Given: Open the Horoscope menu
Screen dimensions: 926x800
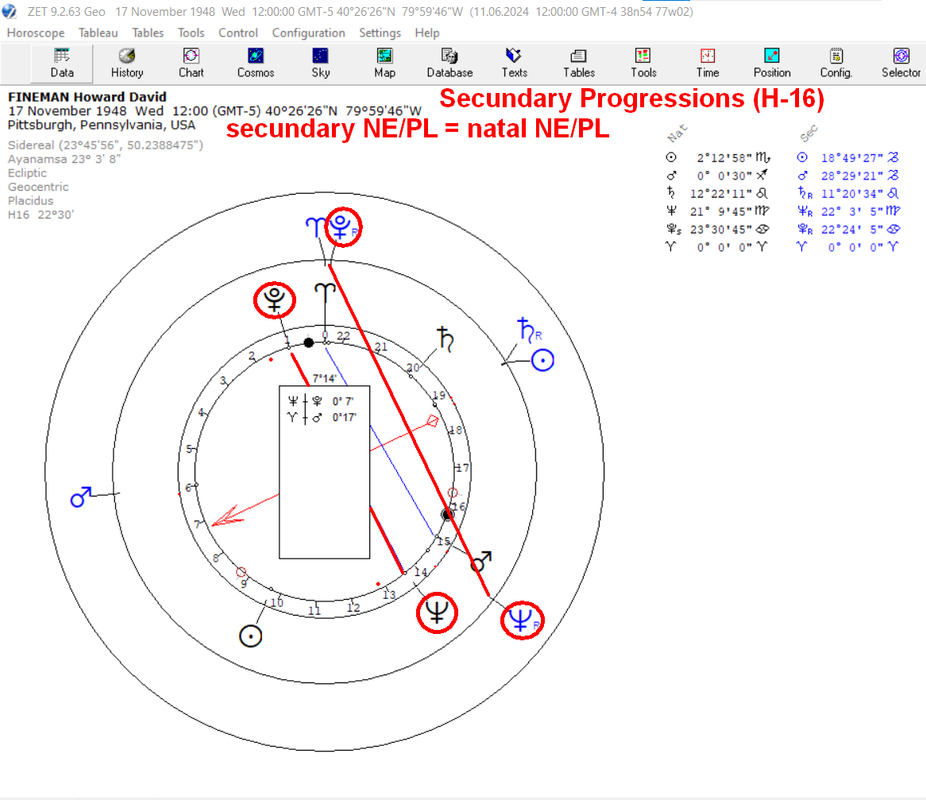Looking at the screenshot, I should click(x=35, y=33).
